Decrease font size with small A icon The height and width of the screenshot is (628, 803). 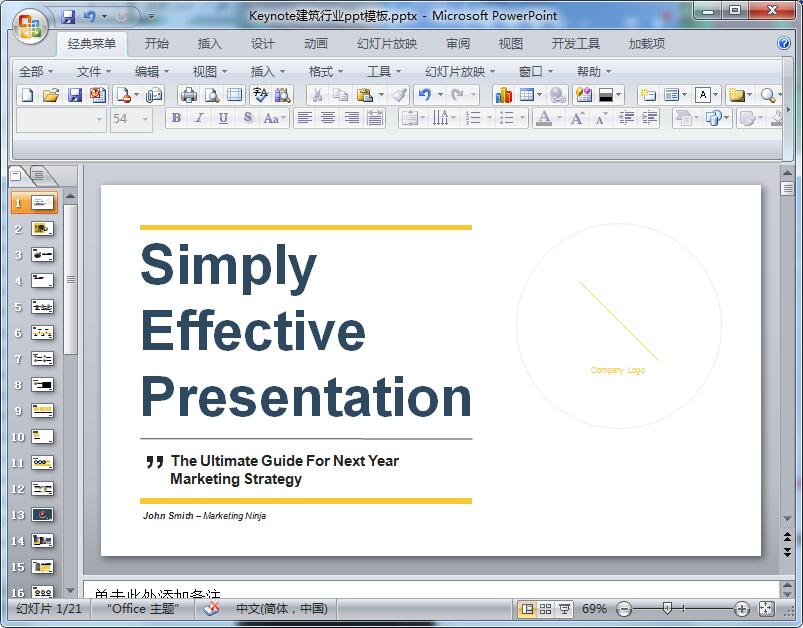[601, 119]
